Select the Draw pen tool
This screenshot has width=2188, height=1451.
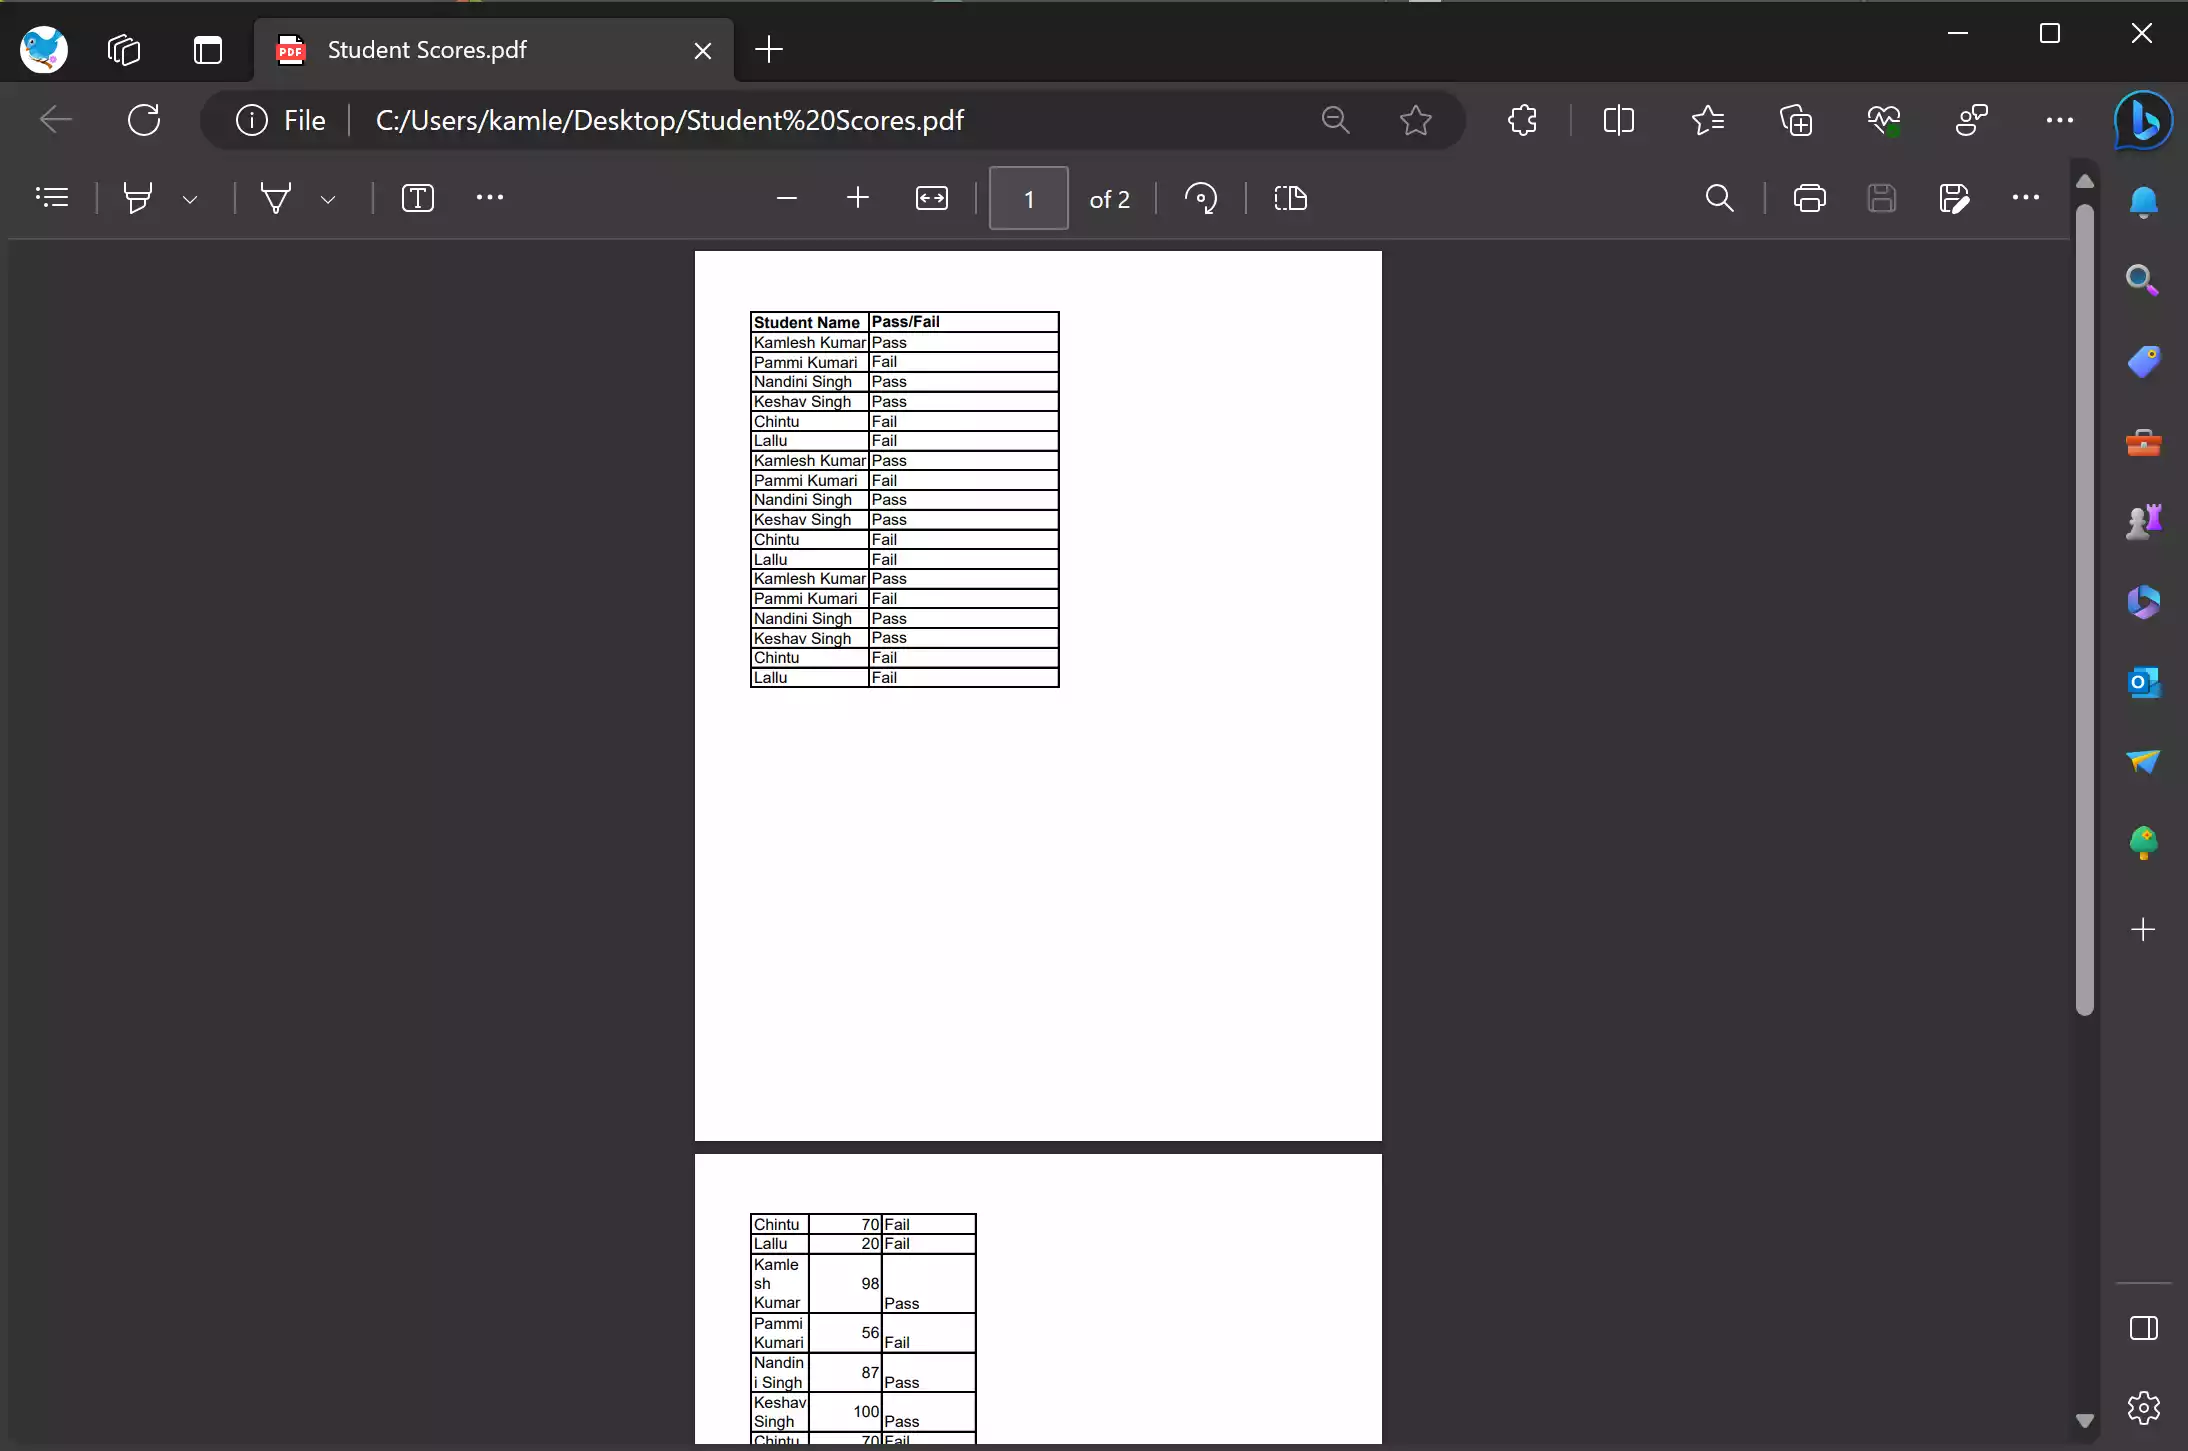pyautogui.click(x=276, y=198)
